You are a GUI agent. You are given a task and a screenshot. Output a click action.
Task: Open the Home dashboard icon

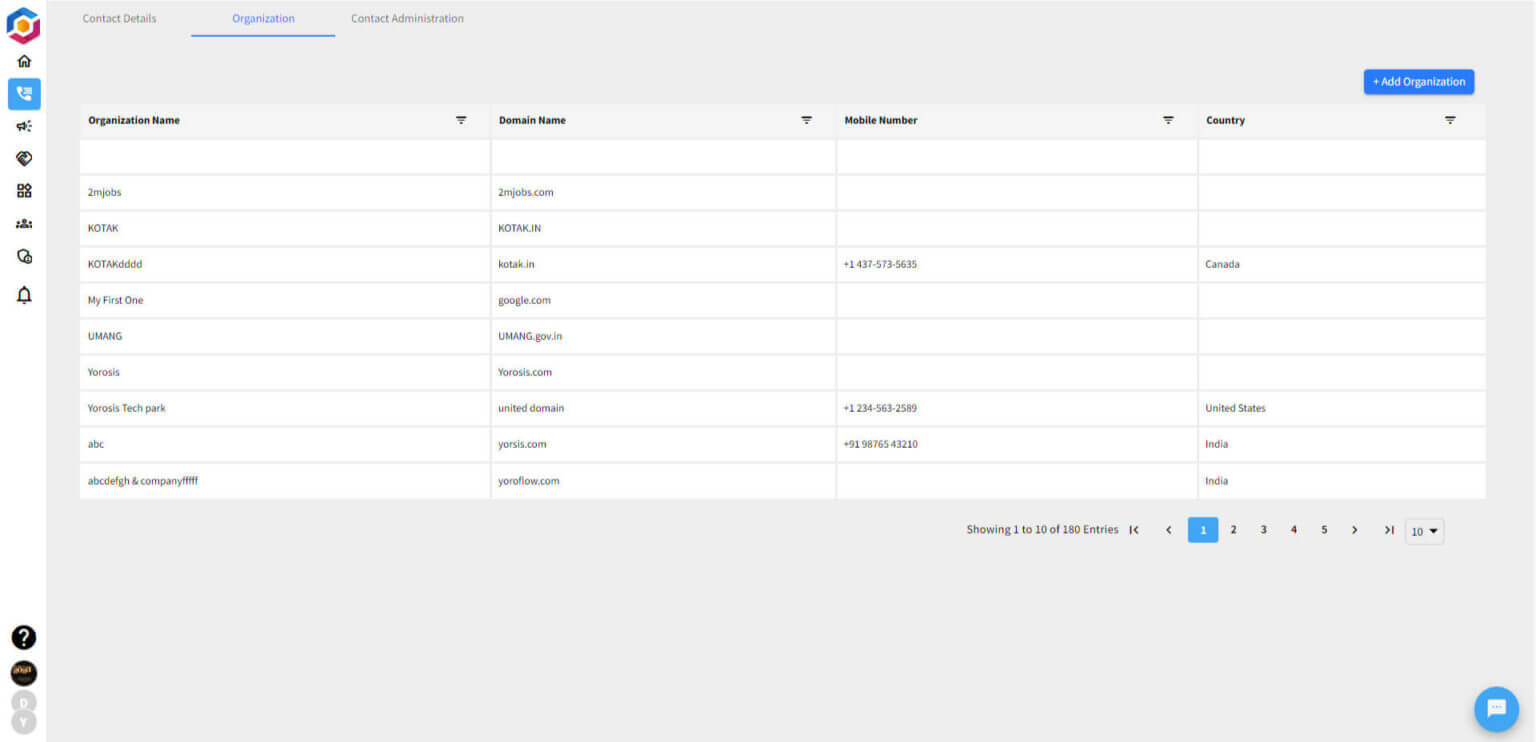click(x=23, y=60)
